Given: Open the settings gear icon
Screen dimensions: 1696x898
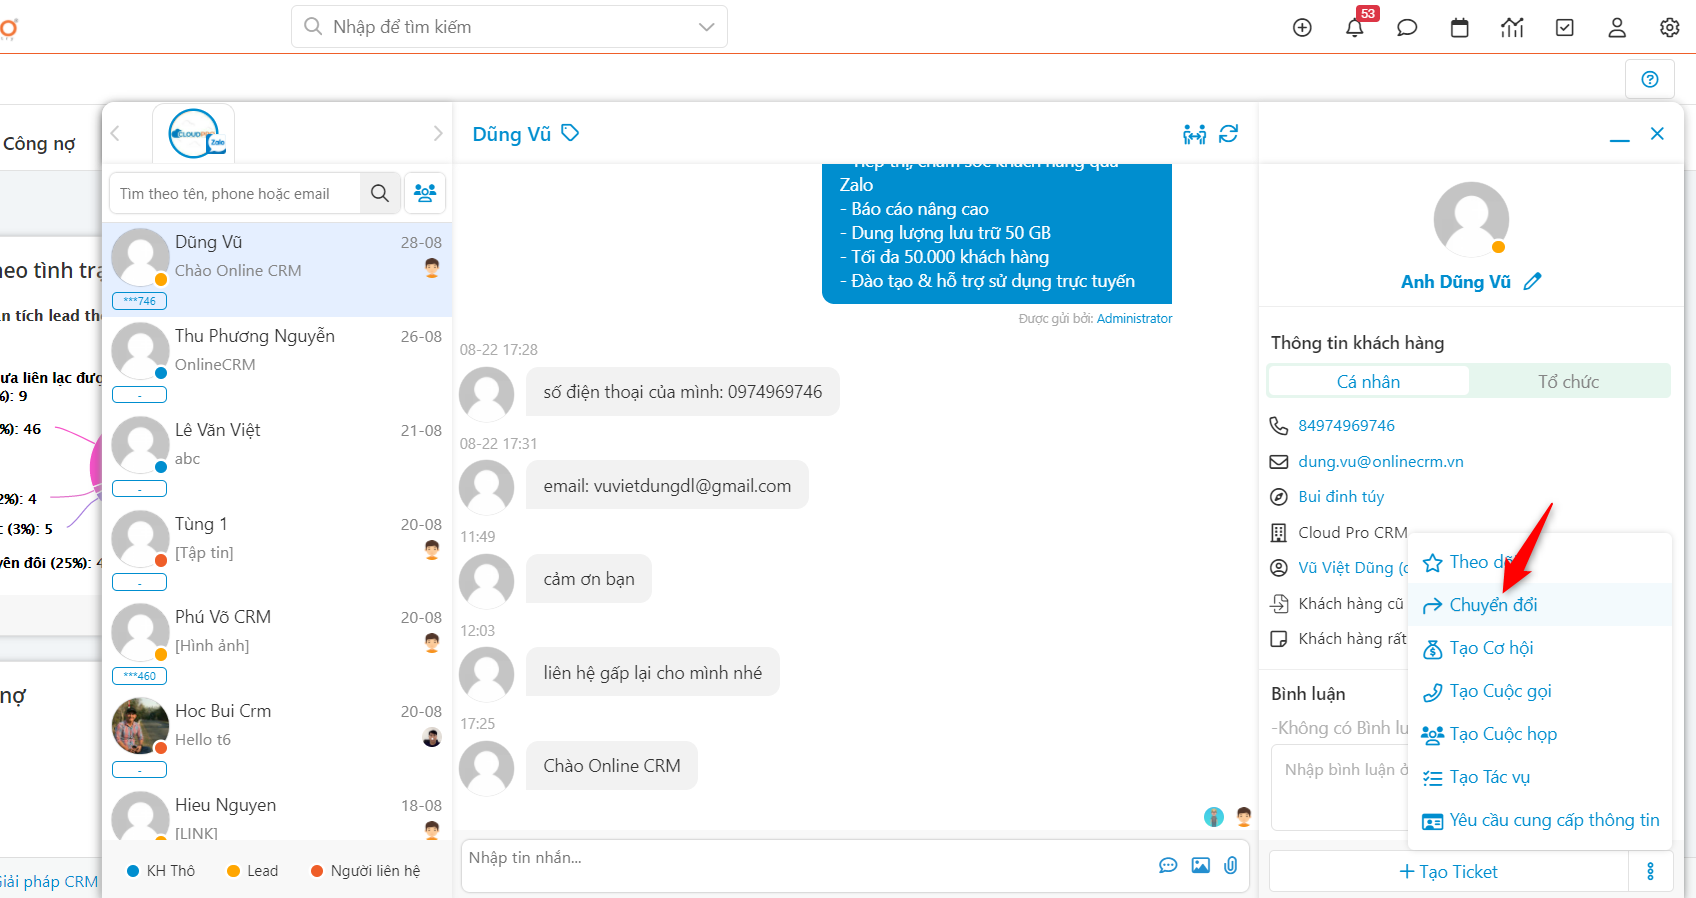Looking at the screenshot, I should pyautogui.click(x=1669, y=28).
